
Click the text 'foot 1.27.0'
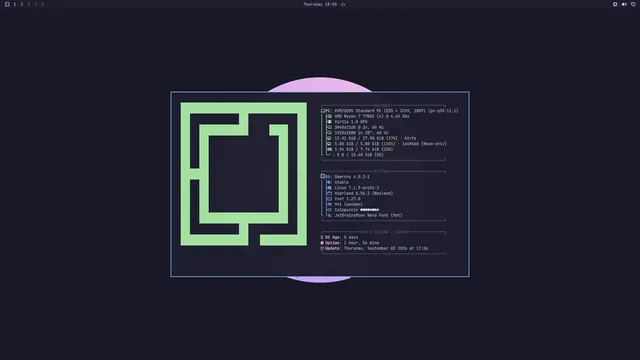click(347, 199)
